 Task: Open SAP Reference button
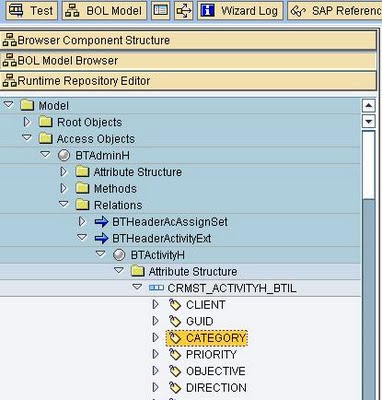pyautogui.click(x=335, y=11)
